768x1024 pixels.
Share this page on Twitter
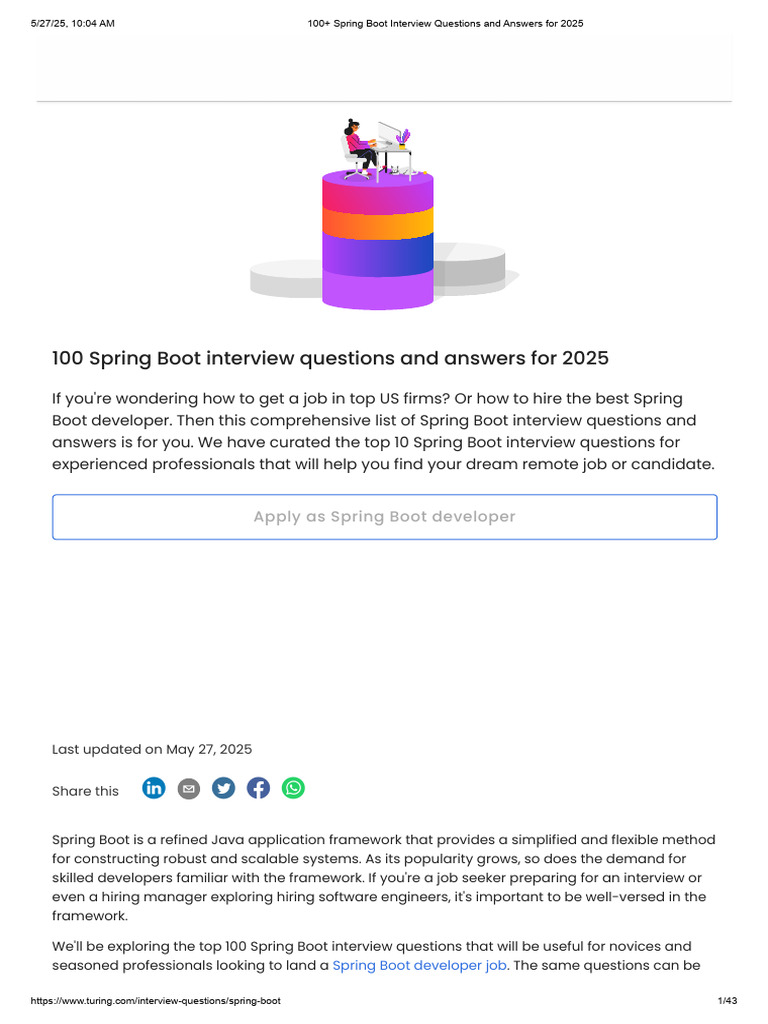(x=224, y=789)
